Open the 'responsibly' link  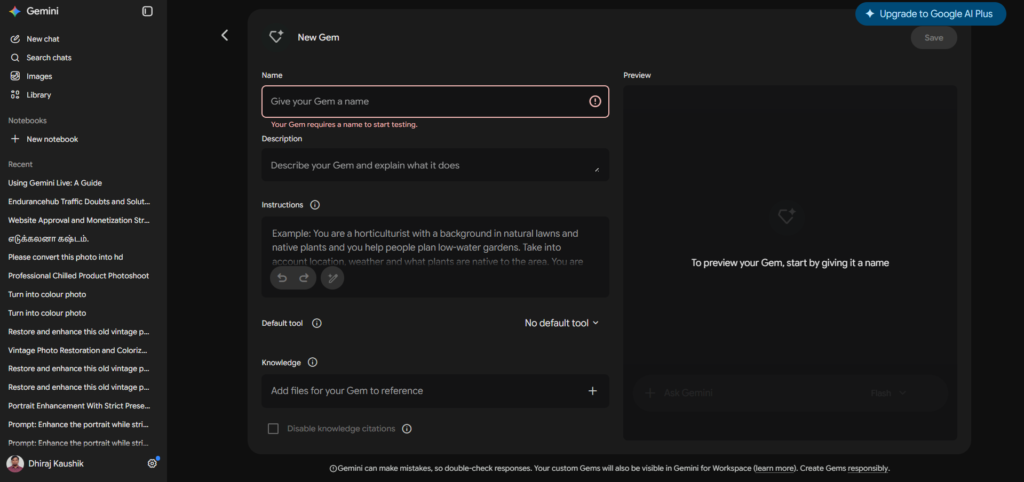tap(868, 468)
